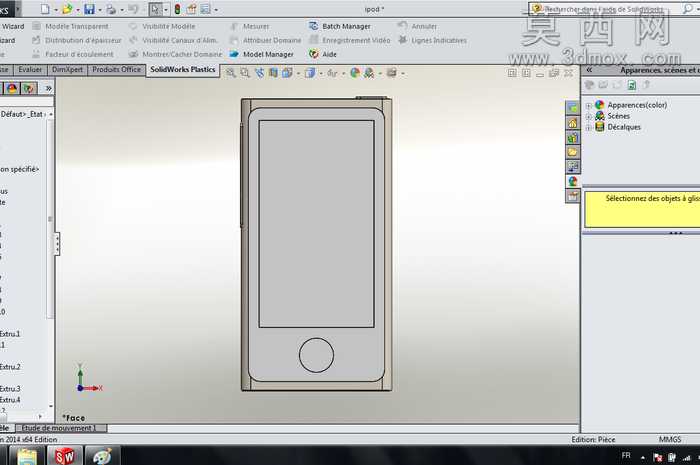This screenshot has height=465, width=700.
Task: Click Section view icon in view toolbar
Action: coord(273,73)
